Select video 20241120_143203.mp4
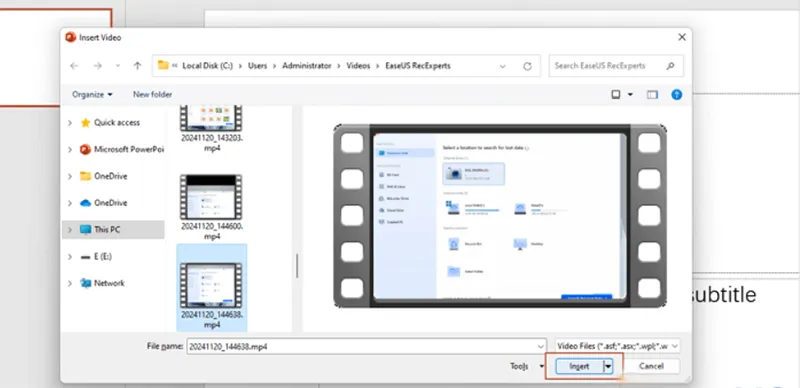The width and height of the screenshot is (800, 388). click(211, 128)
